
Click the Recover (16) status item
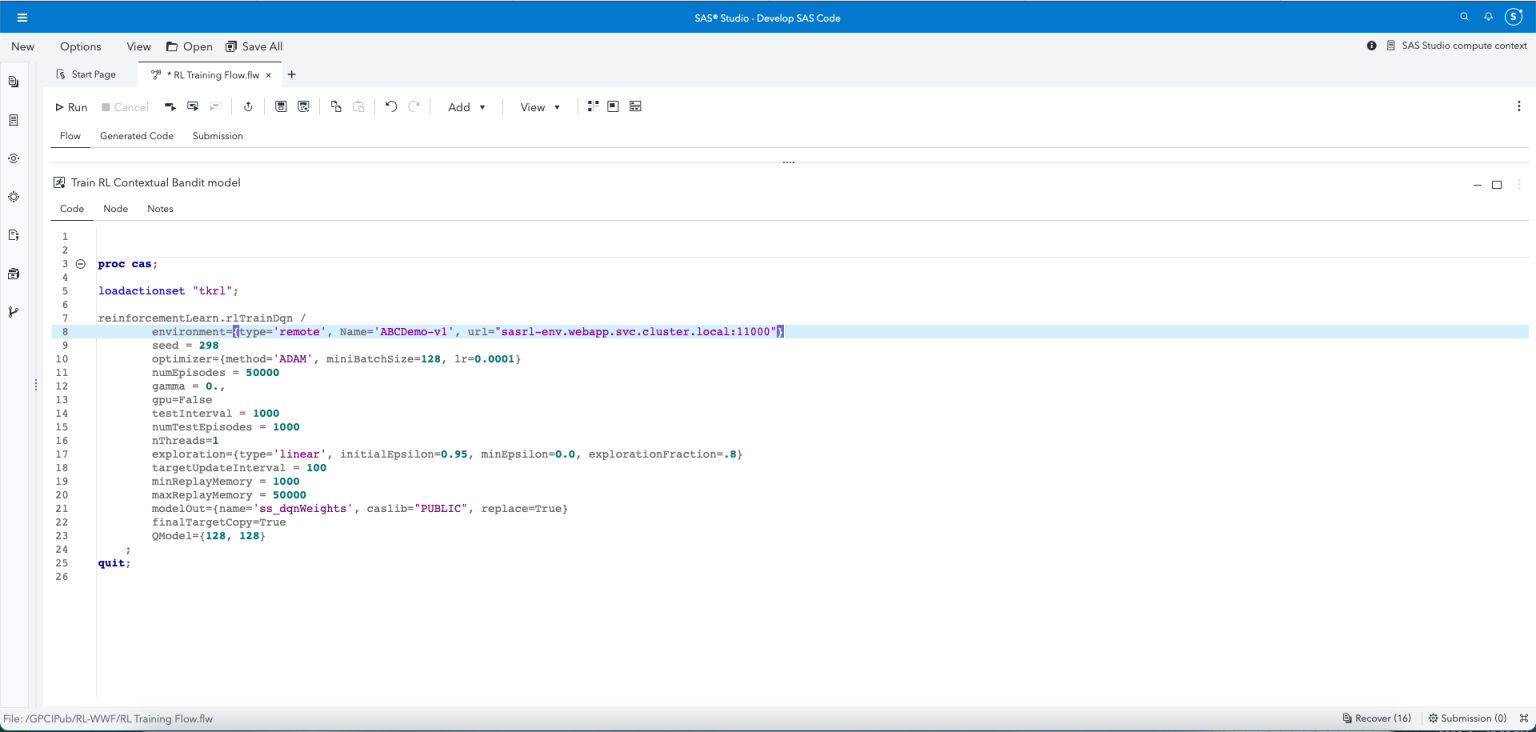(x=1377, y=718)
